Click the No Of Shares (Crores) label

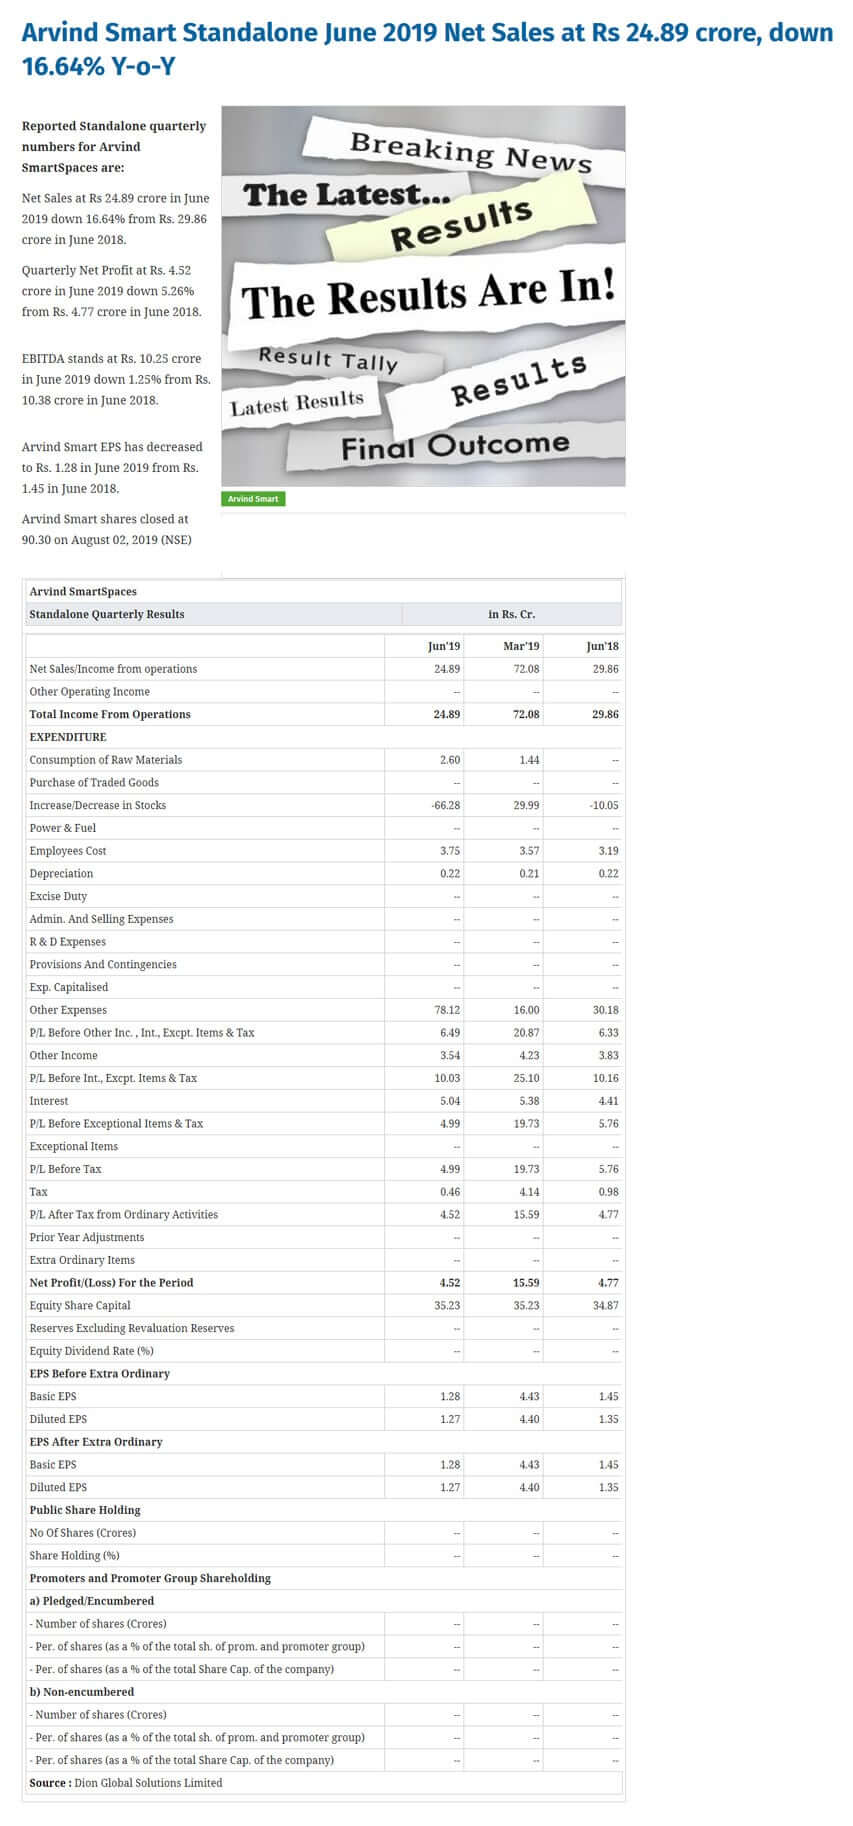(83, 1533)
